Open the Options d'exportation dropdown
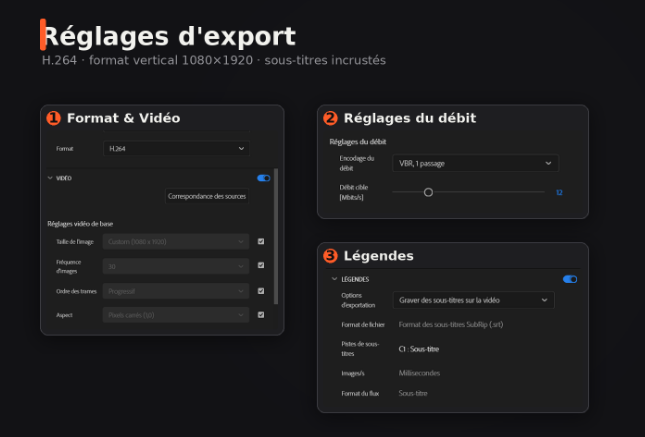The width and height of the screenshot is (645, 437). pos(473,300)
